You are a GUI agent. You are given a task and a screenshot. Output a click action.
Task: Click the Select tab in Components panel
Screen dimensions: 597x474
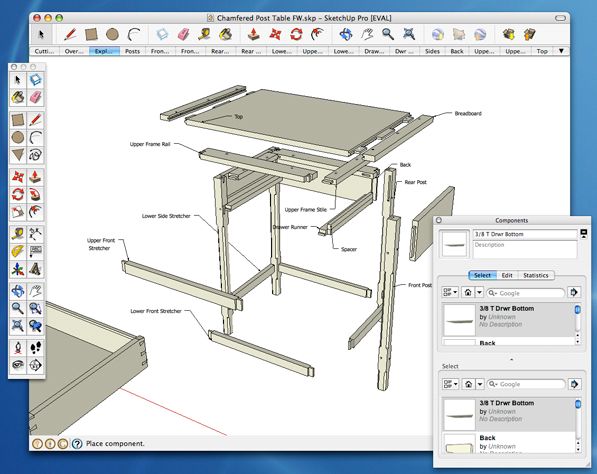482,275
